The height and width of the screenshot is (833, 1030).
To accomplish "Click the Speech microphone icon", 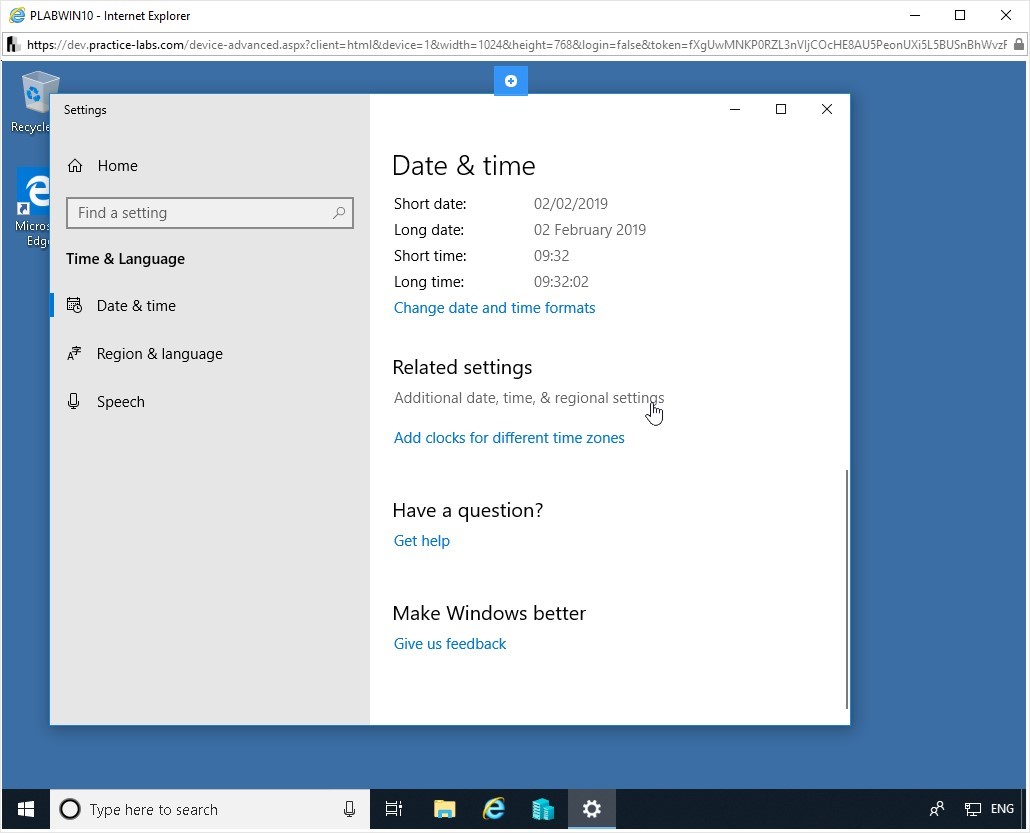I will click(74, 401).
